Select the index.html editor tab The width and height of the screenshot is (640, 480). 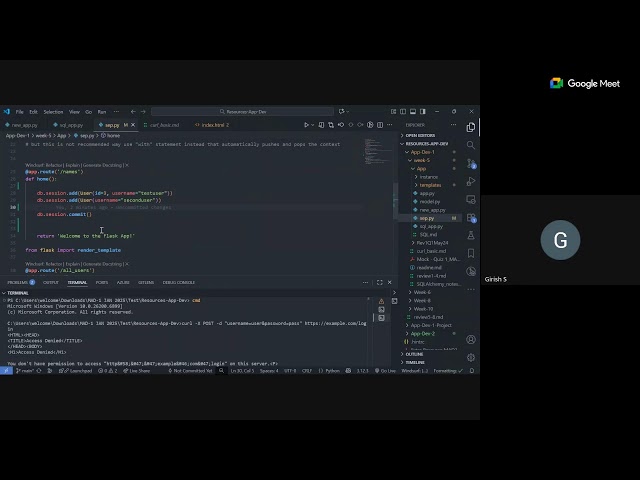pos(214,125)
